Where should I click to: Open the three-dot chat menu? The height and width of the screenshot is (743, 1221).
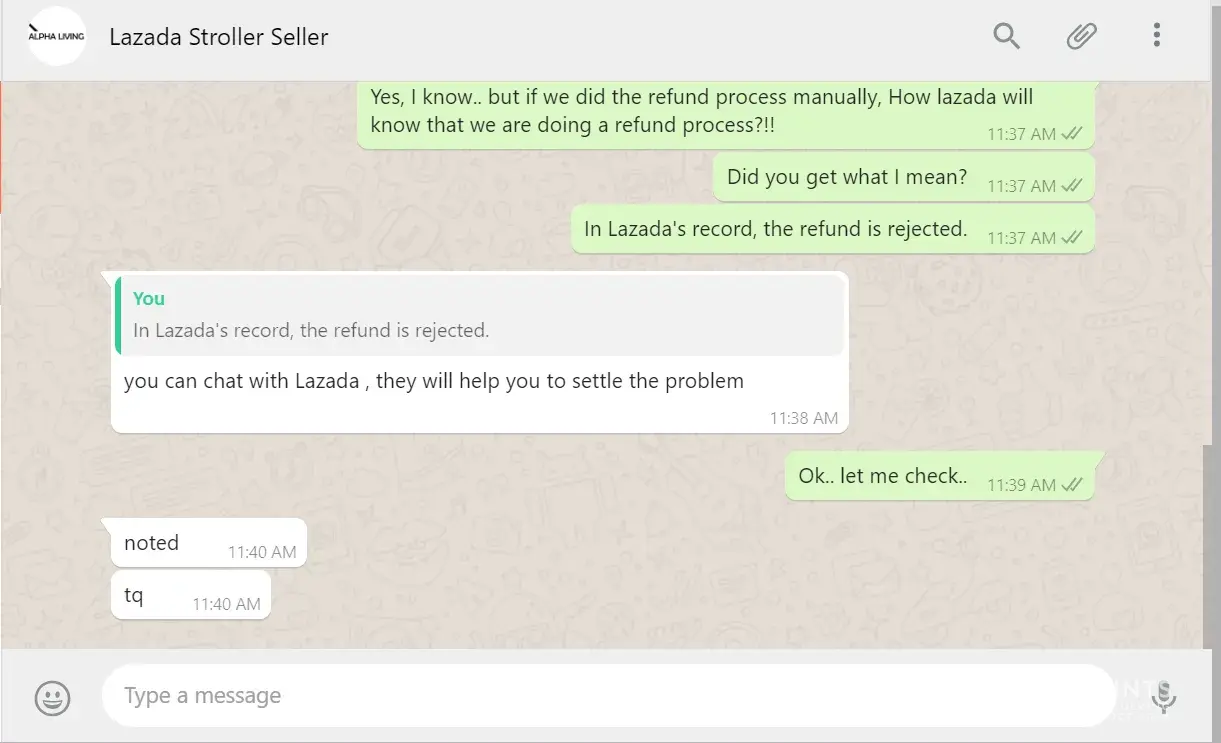[x=1156, y=37]
